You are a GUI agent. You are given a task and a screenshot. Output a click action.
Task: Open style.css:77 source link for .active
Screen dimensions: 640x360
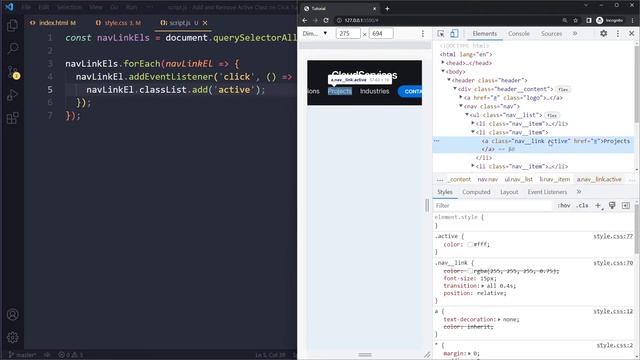pos(613,236)
